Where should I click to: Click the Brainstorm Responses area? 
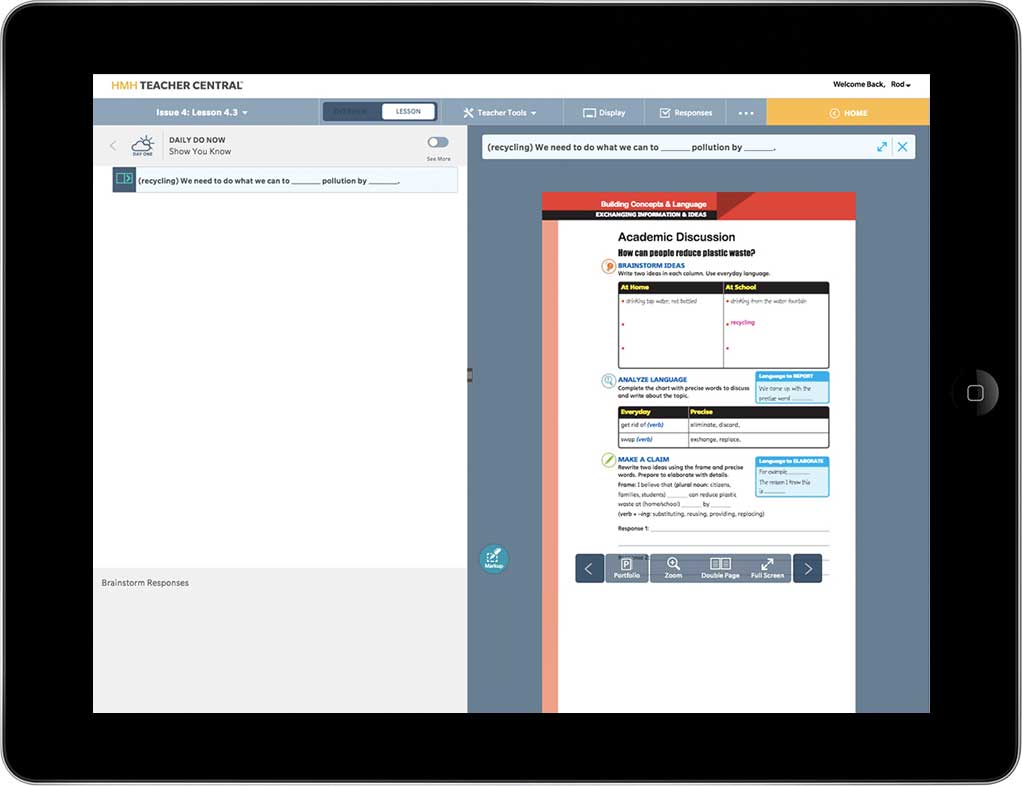280,640
